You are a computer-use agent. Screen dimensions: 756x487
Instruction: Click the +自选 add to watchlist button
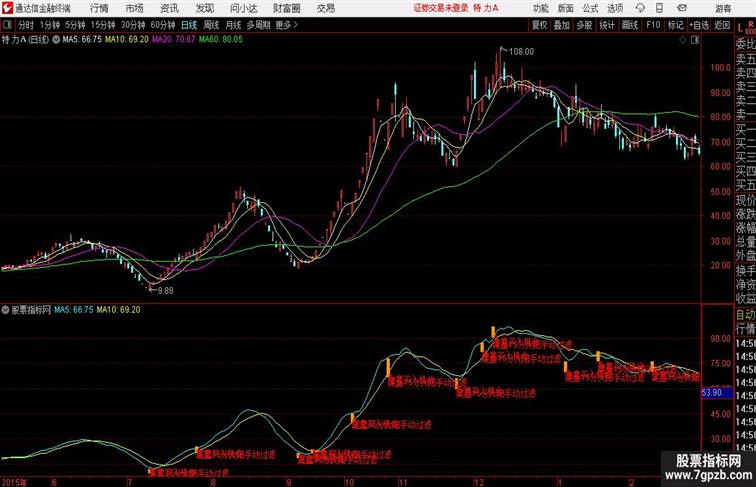699,25
